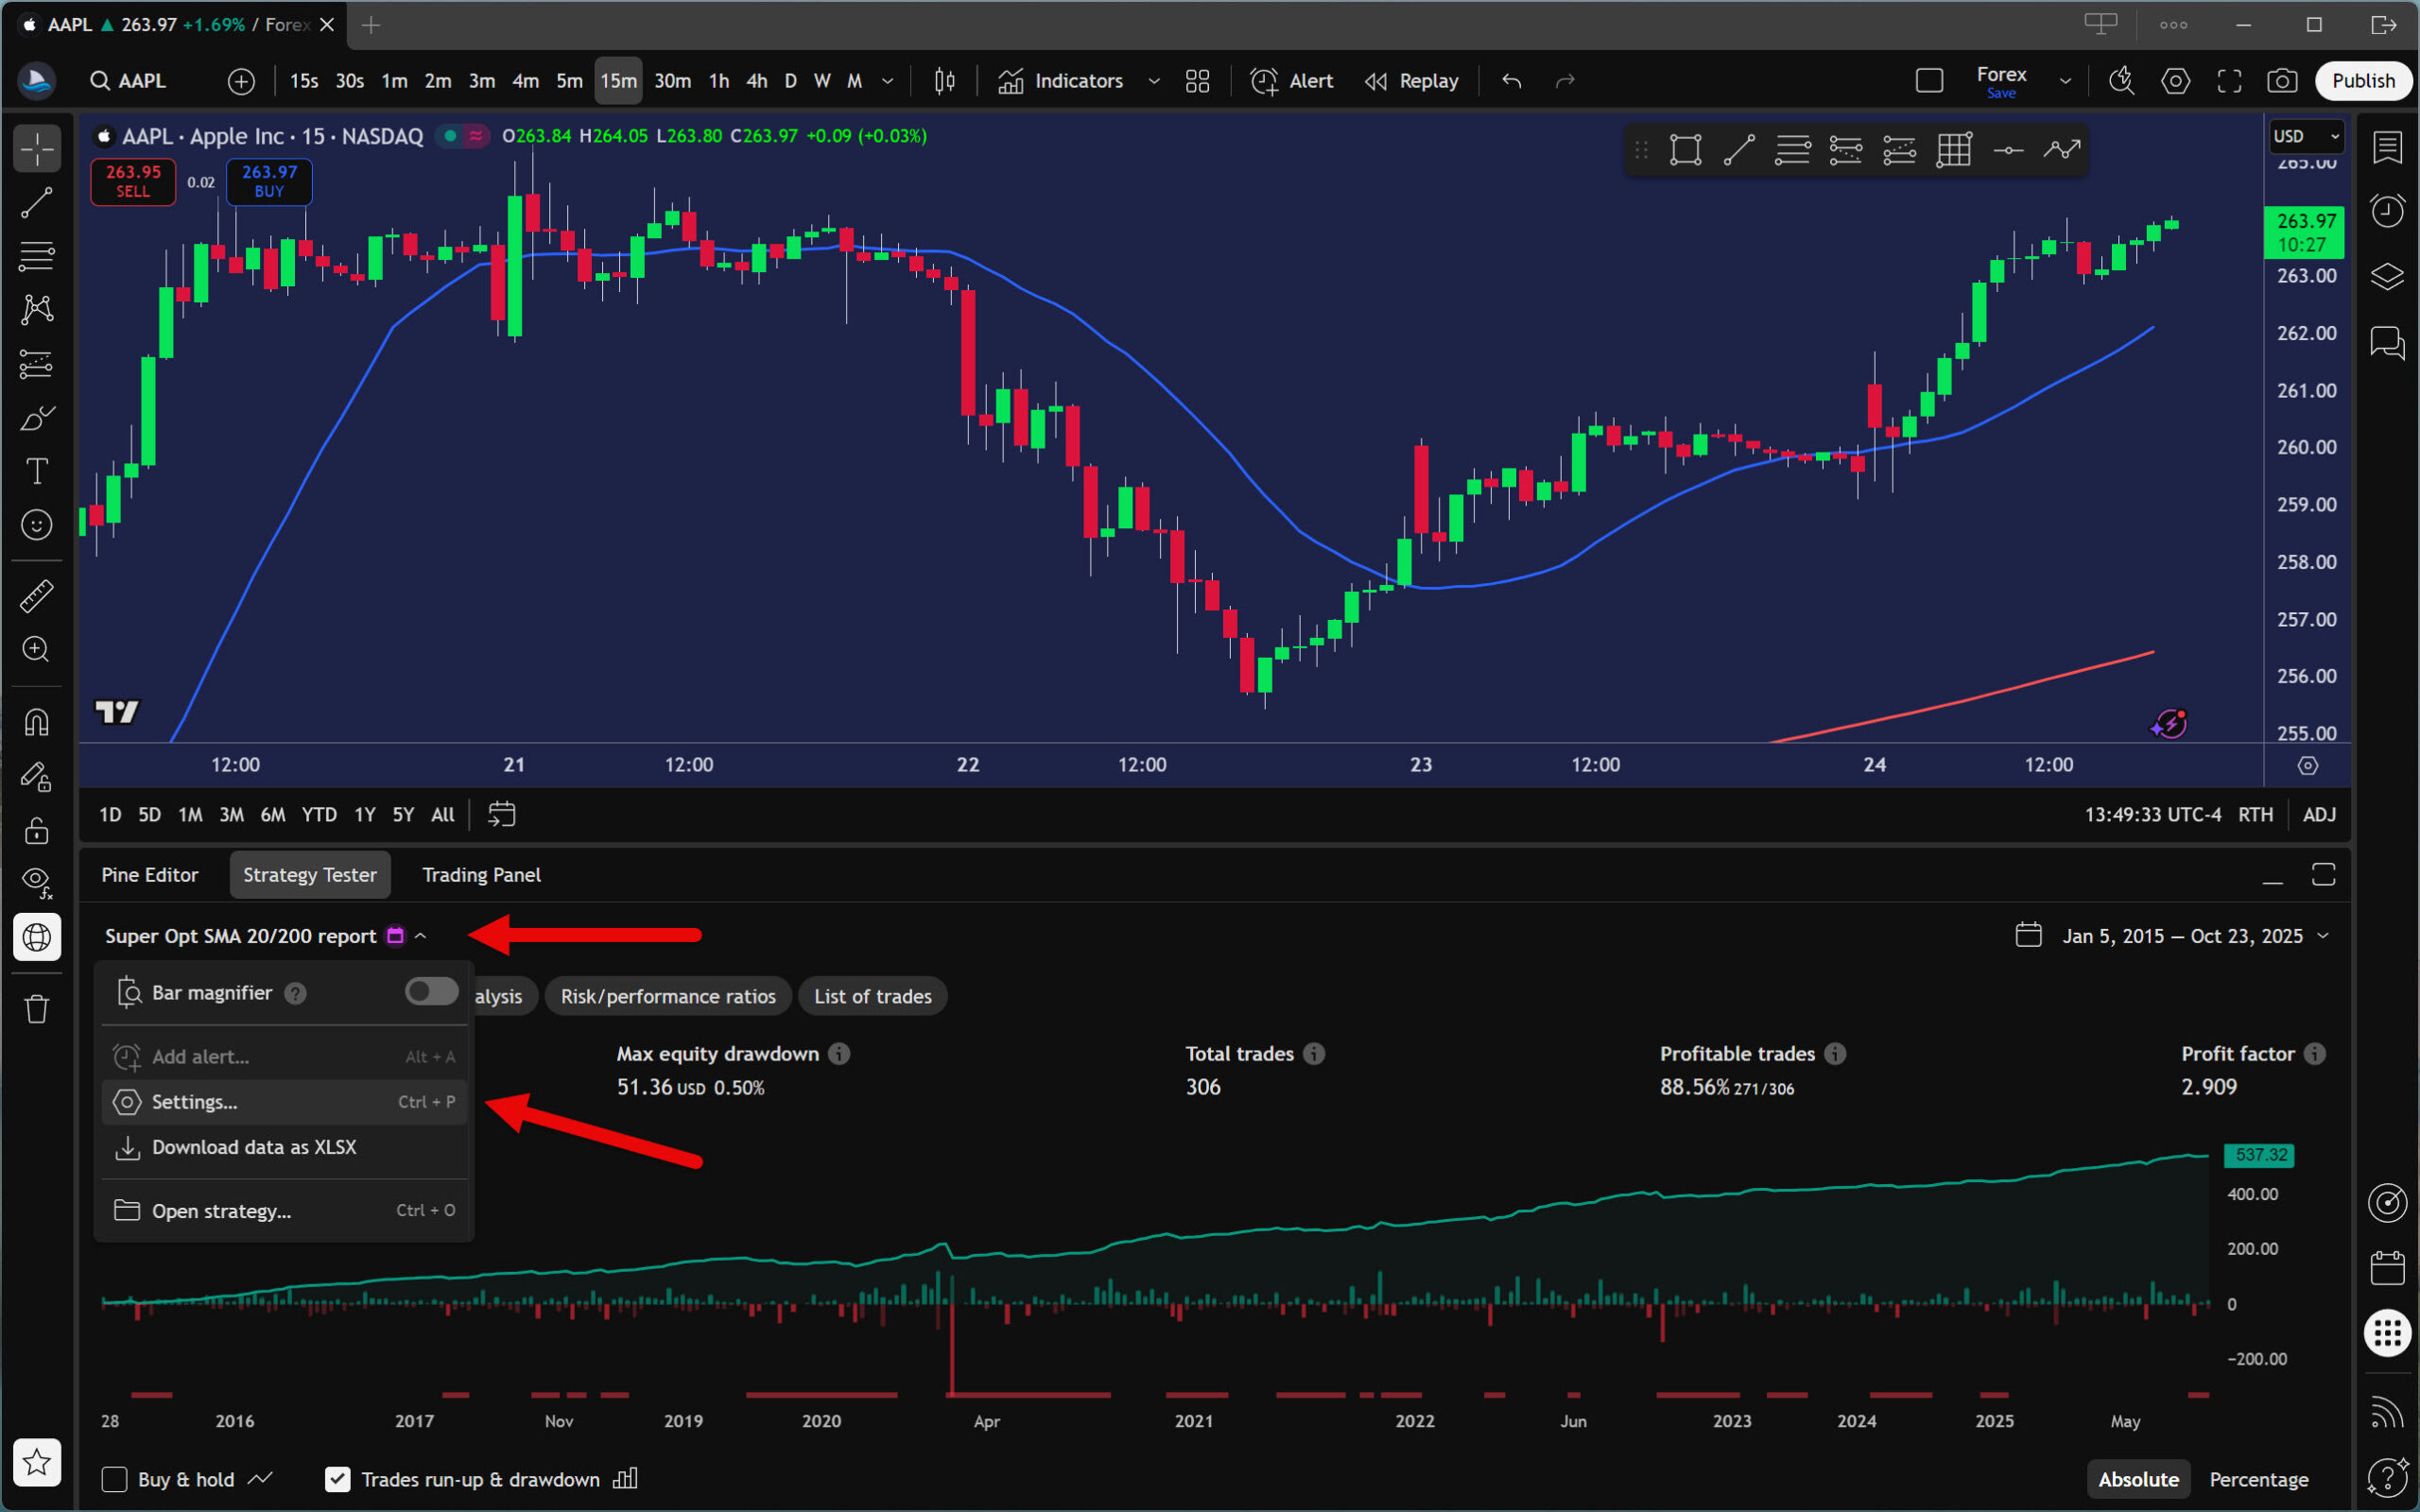Expand the more timeframes chevron
Viewport: 2420px width, 1512px height.
[887, 81]
